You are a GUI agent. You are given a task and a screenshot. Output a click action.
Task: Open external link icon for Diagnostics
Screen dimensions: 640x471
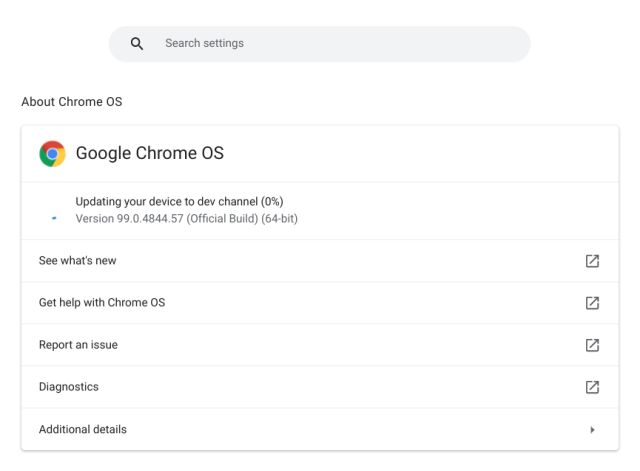click(592, 387)
